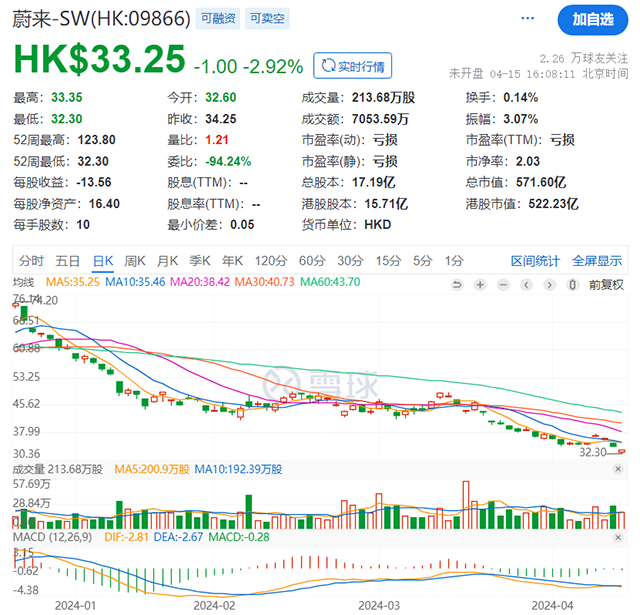Click the 2024-04 date axis label
640x615 pixels.
pos(552,606)
